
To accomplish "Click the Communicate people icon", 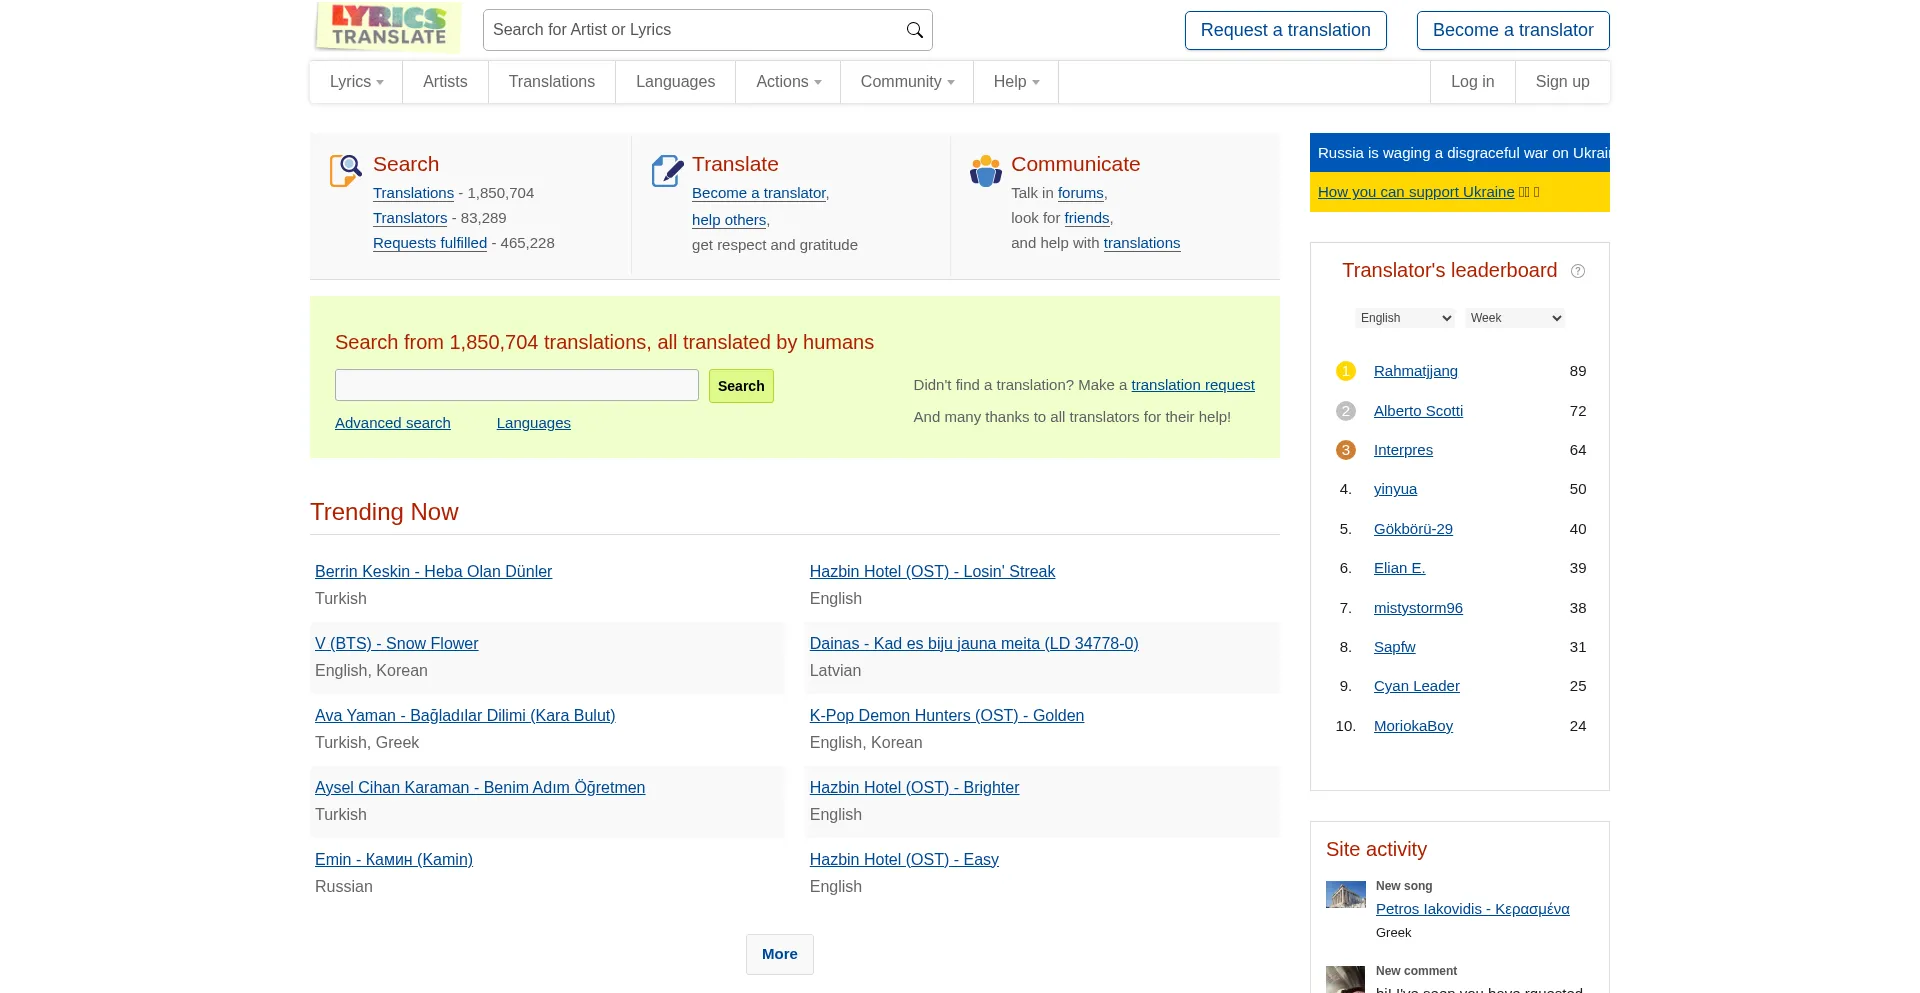I will [985, 171].
